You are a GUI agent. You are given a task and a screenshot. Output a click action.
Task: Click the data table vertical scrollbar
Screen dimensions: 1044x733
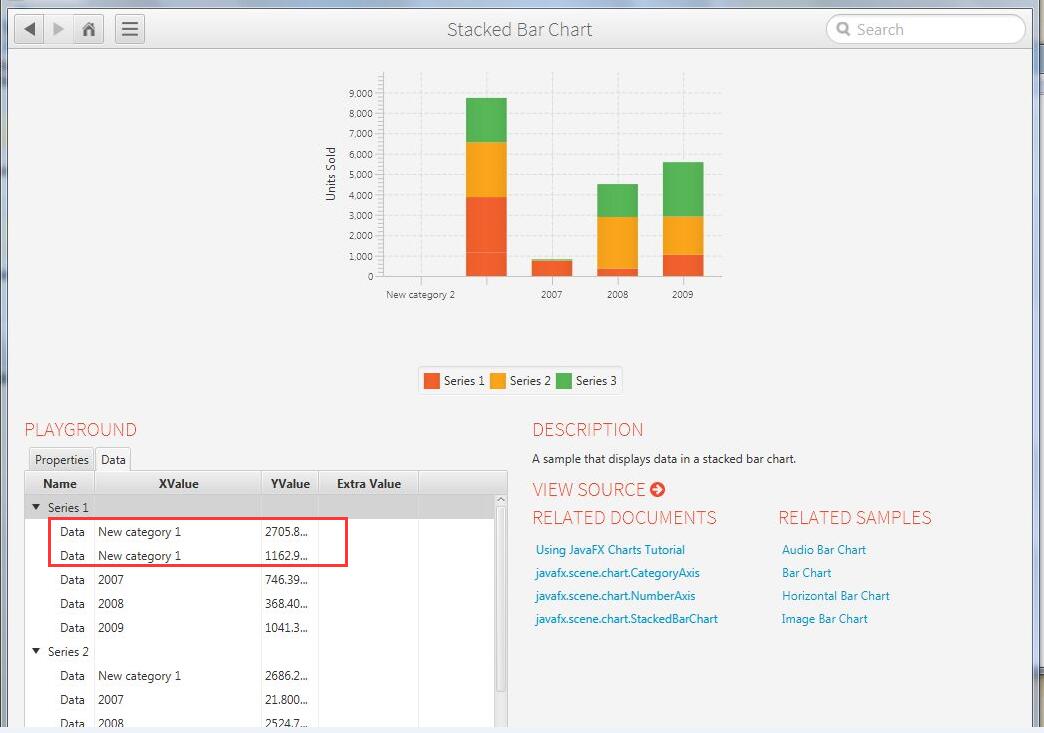point(501,600)
